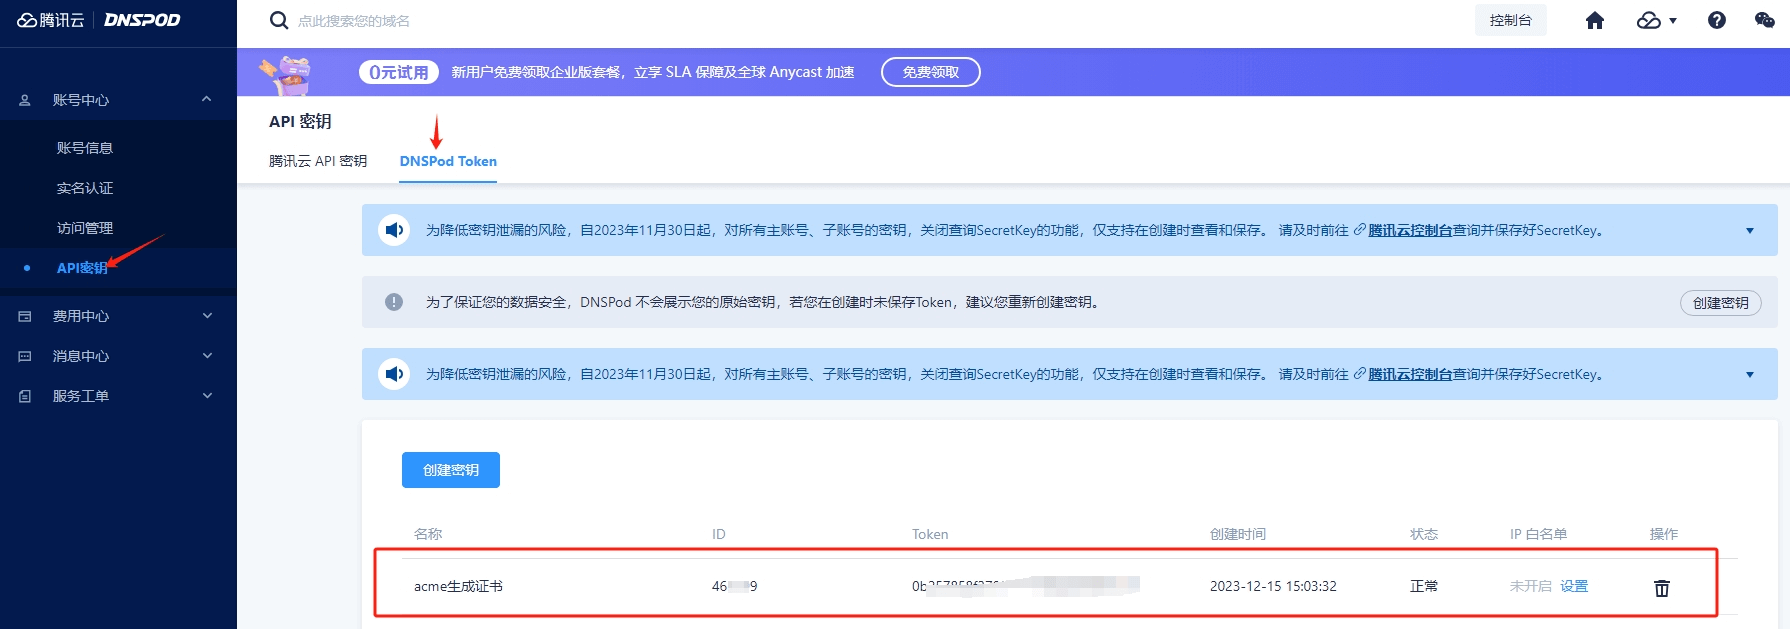Screen dimensions: 1790x629
Task: Expand the 费用中心 chevron
Action: click(207, 316)
